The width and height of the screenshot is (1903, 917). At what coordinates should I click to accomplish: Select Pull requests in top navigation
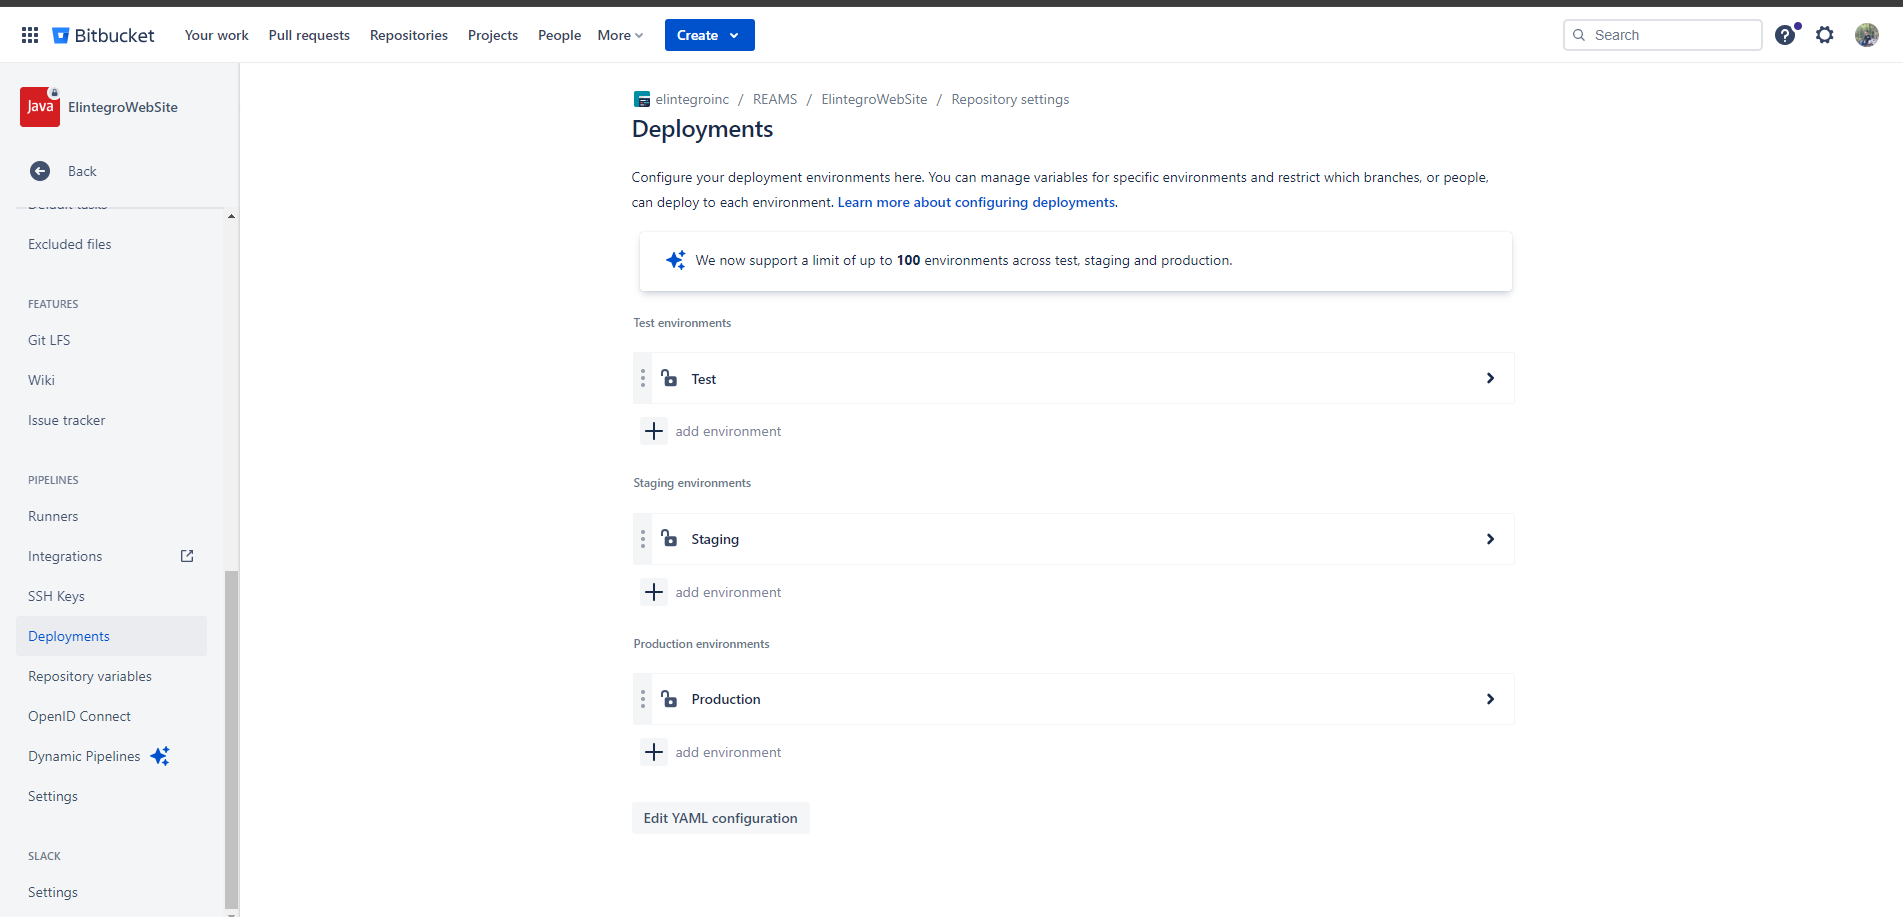coord(309,35)
